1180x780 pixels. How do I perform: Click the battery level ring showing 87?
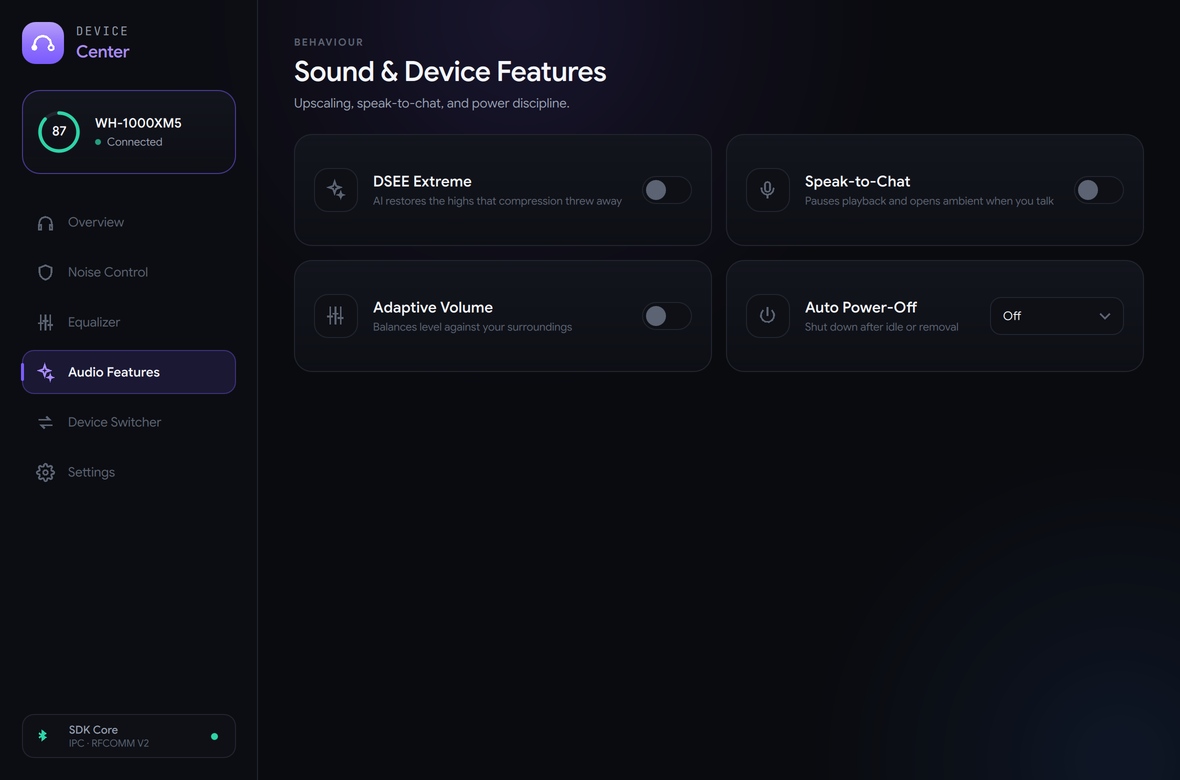59,132
